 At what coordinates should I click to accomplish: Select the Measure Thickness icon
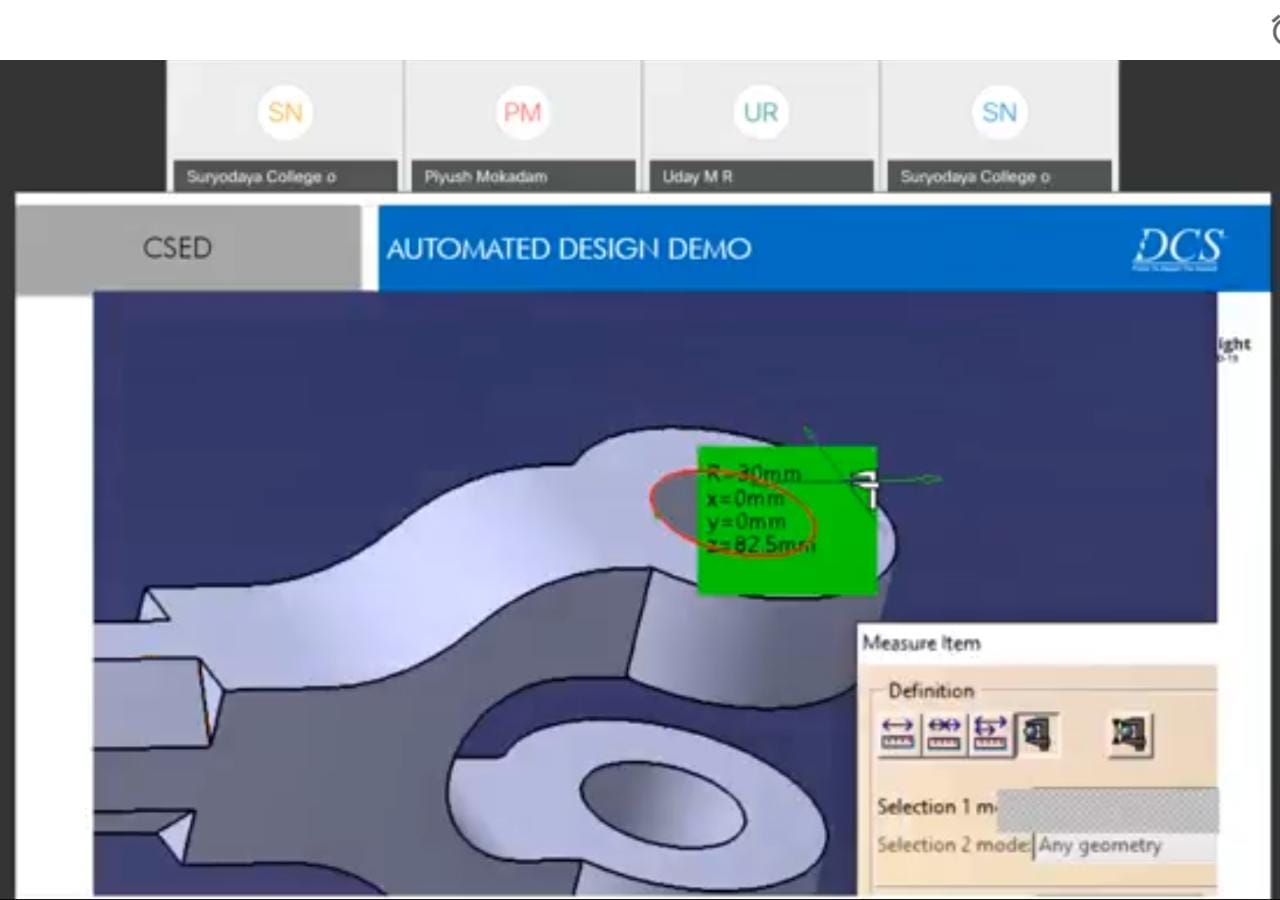(1129, 735)
